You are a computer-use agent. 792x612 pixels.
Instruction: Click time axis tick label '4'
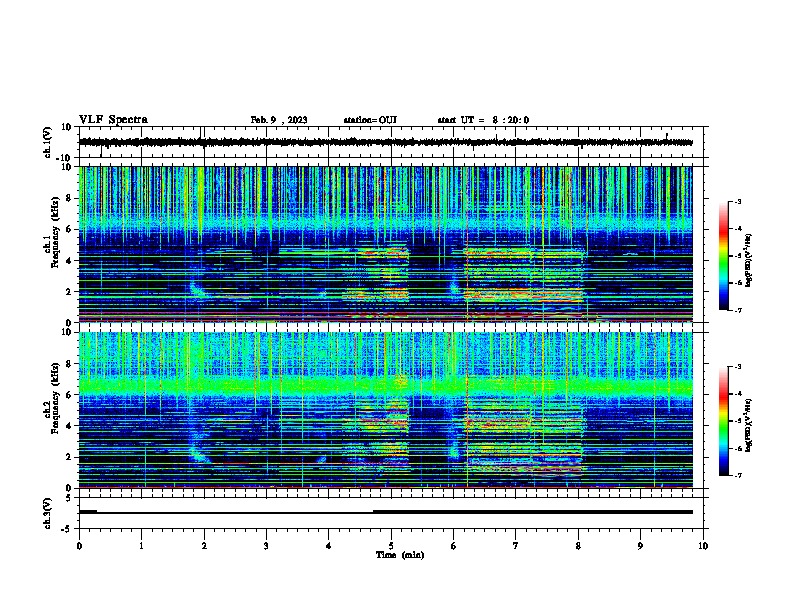[329, 546]
